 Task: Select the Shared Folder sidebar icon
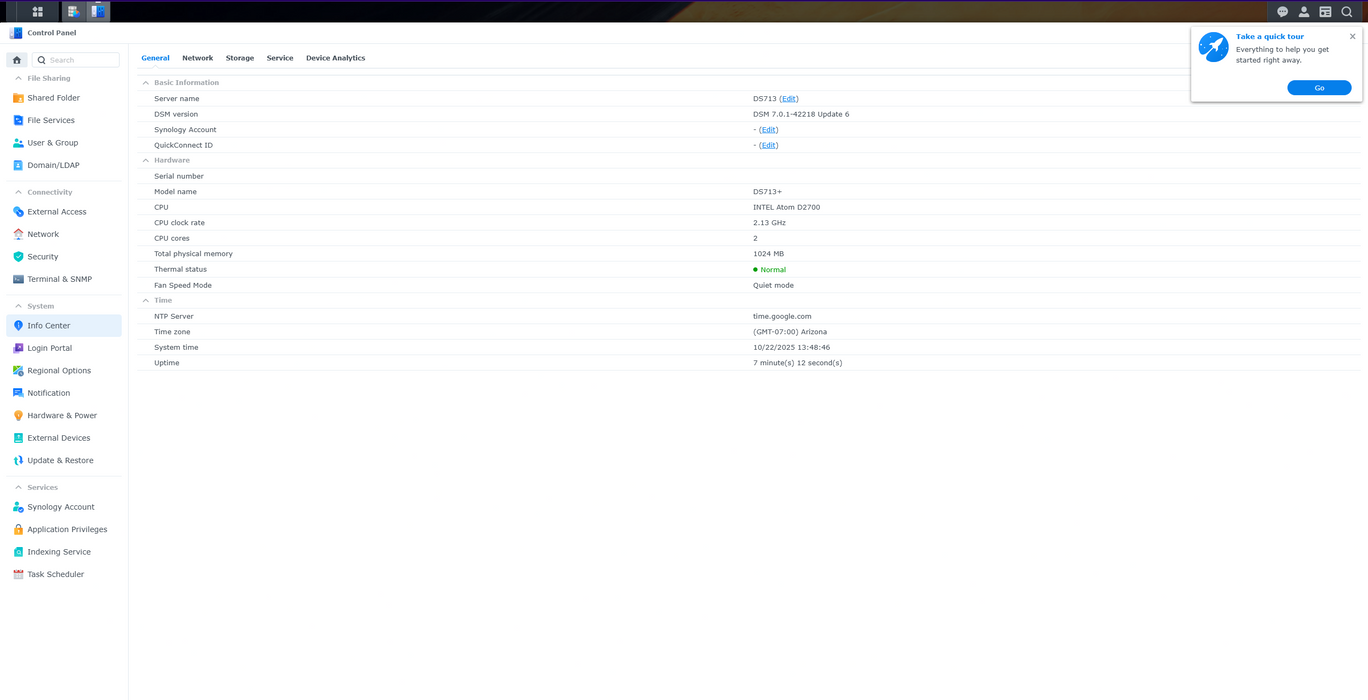(17, 97)
